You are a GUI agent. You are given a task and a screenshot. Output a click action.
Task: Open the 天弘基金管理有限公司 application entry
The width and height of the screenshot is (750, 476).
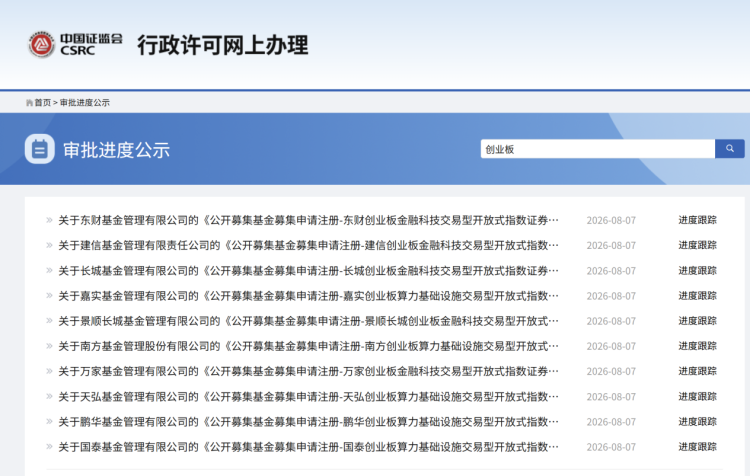point(308,397)
